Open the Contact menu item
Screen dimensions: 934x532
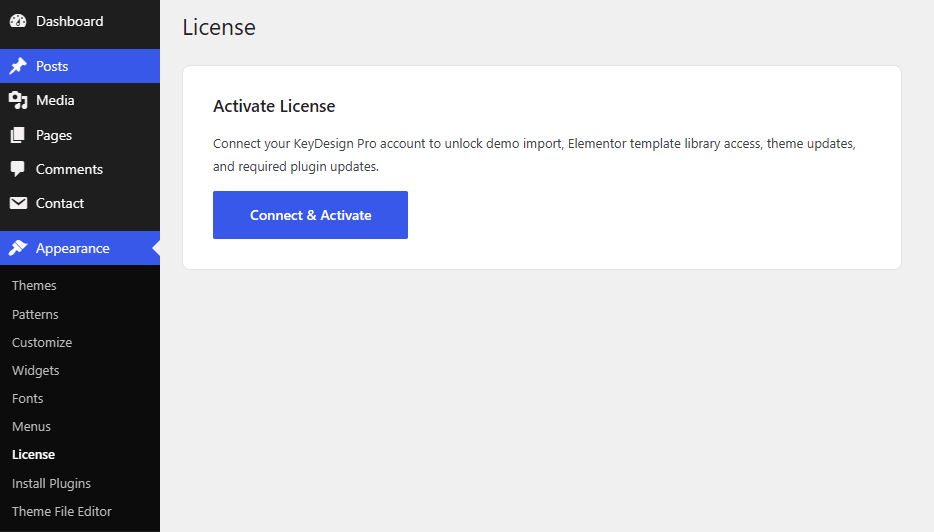[80, 203]
